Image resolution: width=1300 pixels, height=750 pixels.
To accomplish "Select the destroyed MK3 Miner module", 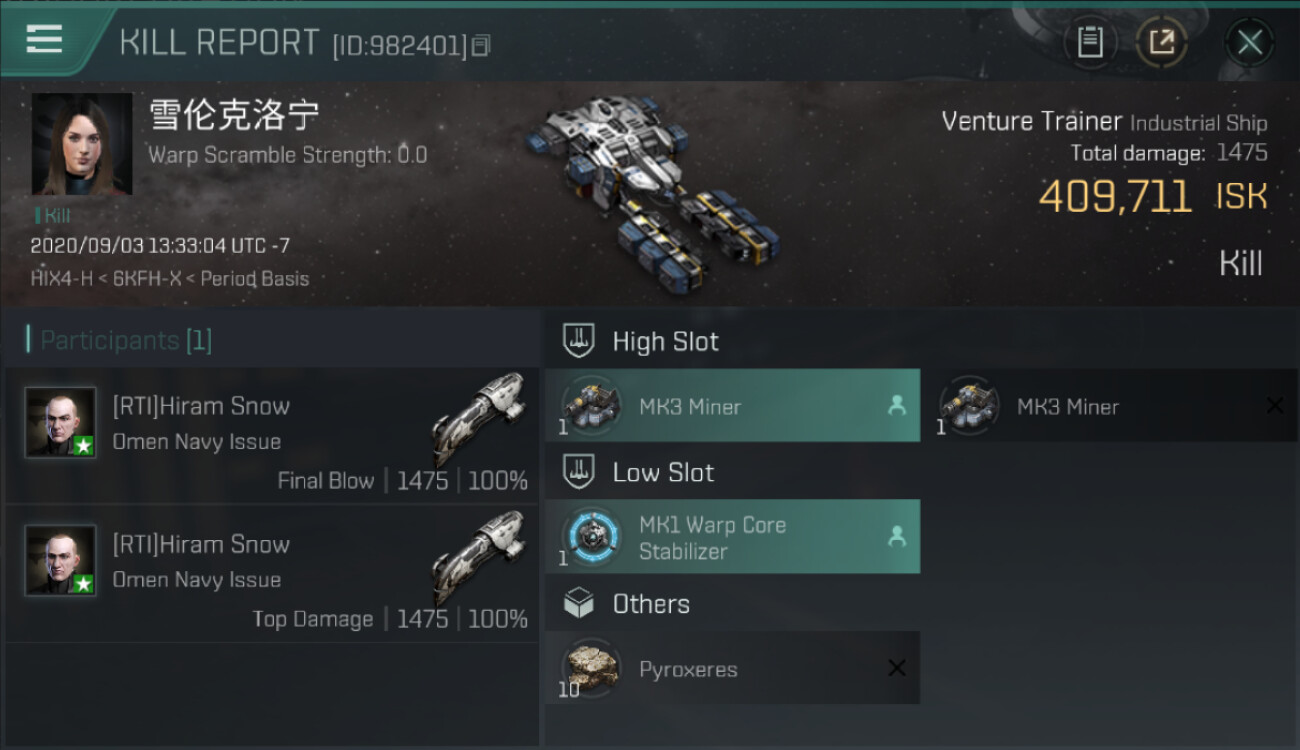I will click(x=1110, y=406).
